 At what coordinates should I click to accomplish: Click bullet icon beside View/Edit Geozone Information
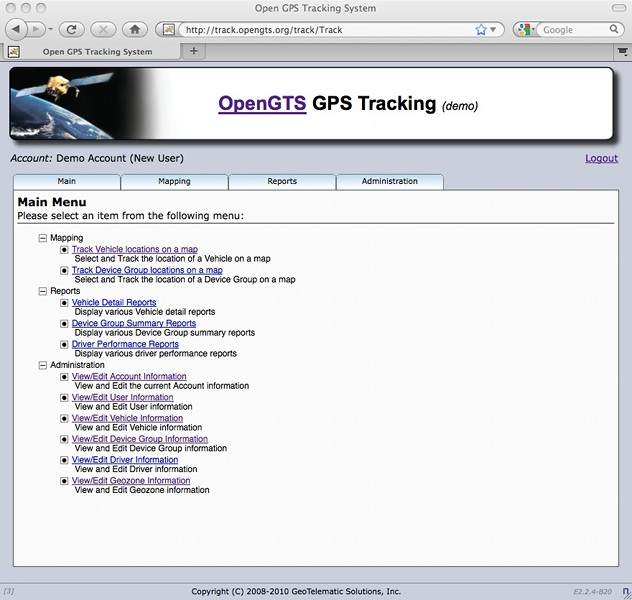(x=64, y=482)
